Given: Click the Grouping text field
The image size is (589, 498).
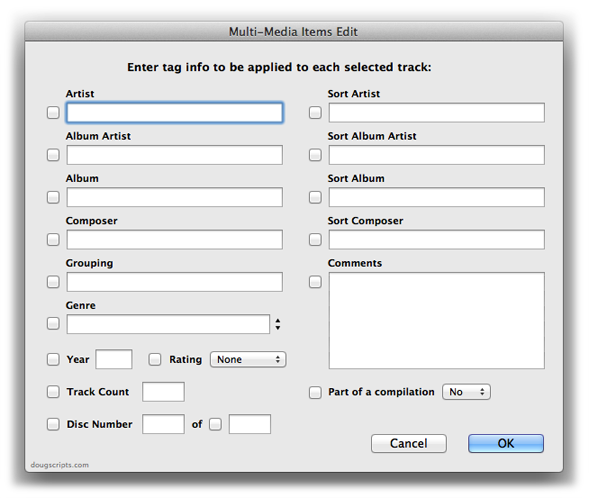Looking at the screenshot, I should click(175, 282).
